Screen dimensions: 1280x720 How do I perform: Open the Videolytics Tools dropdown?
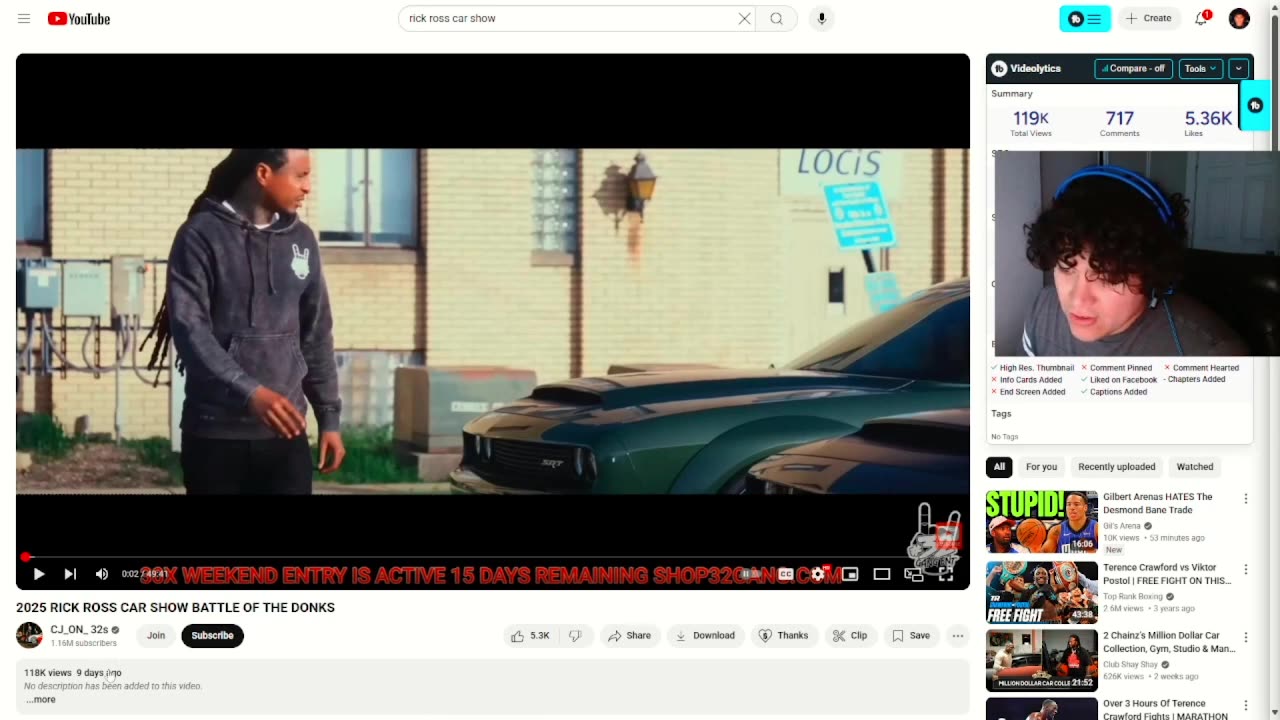click(x=1200, y=68)
